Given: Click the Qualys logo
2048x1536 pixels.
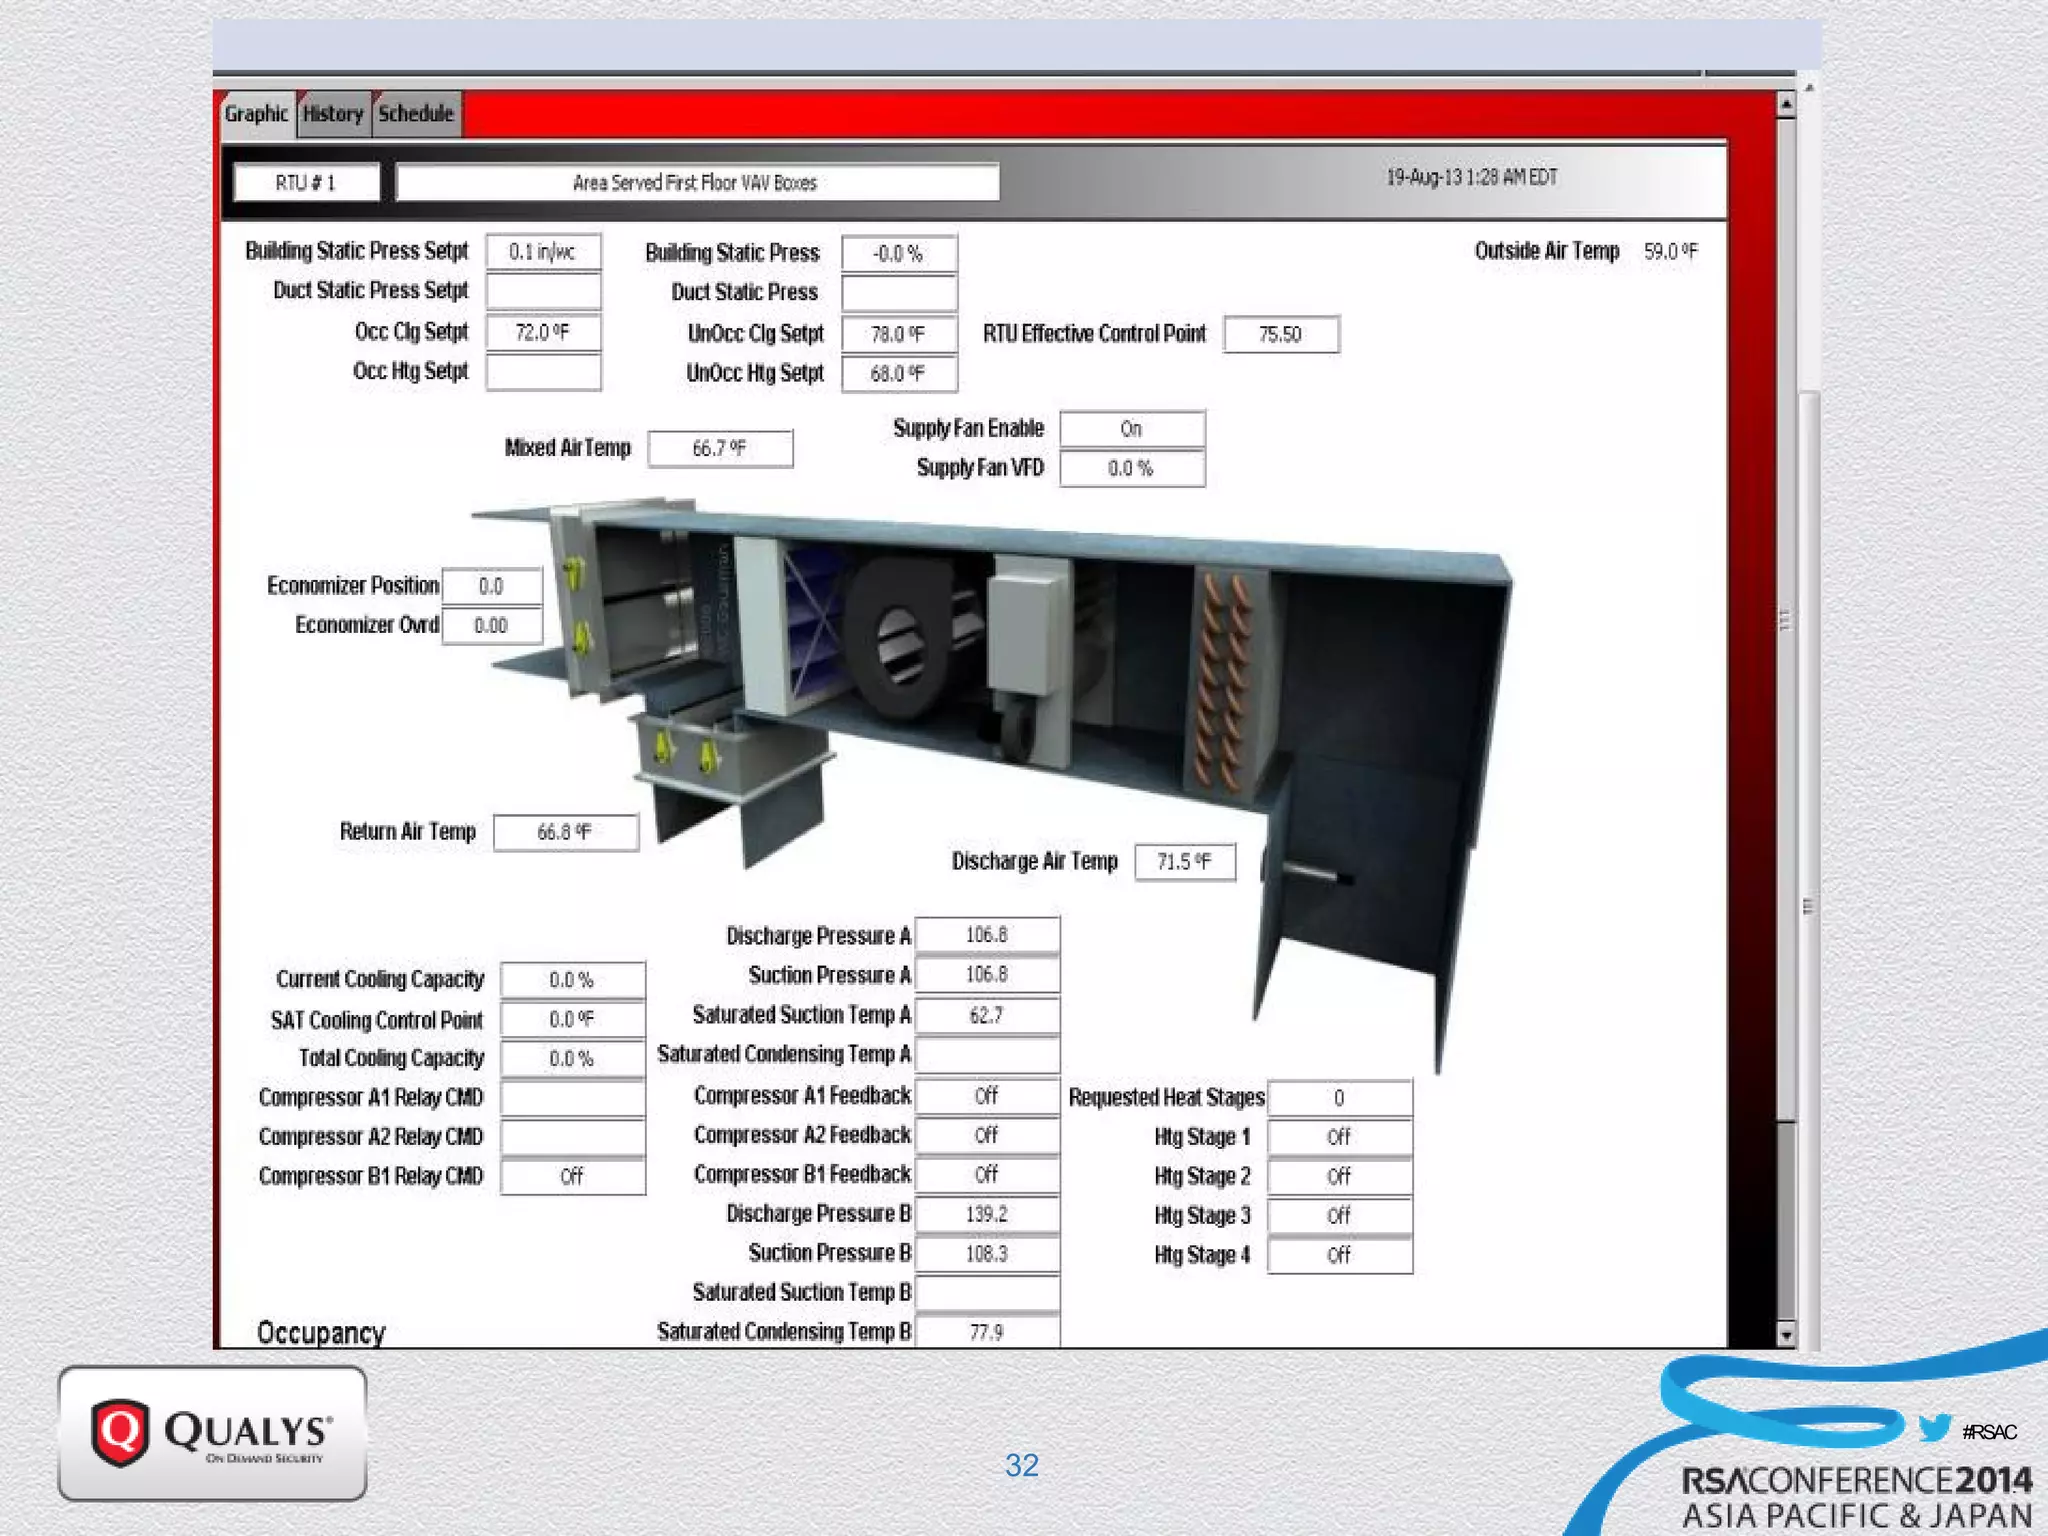Looking at the screenshot, I should [212, 1432].
